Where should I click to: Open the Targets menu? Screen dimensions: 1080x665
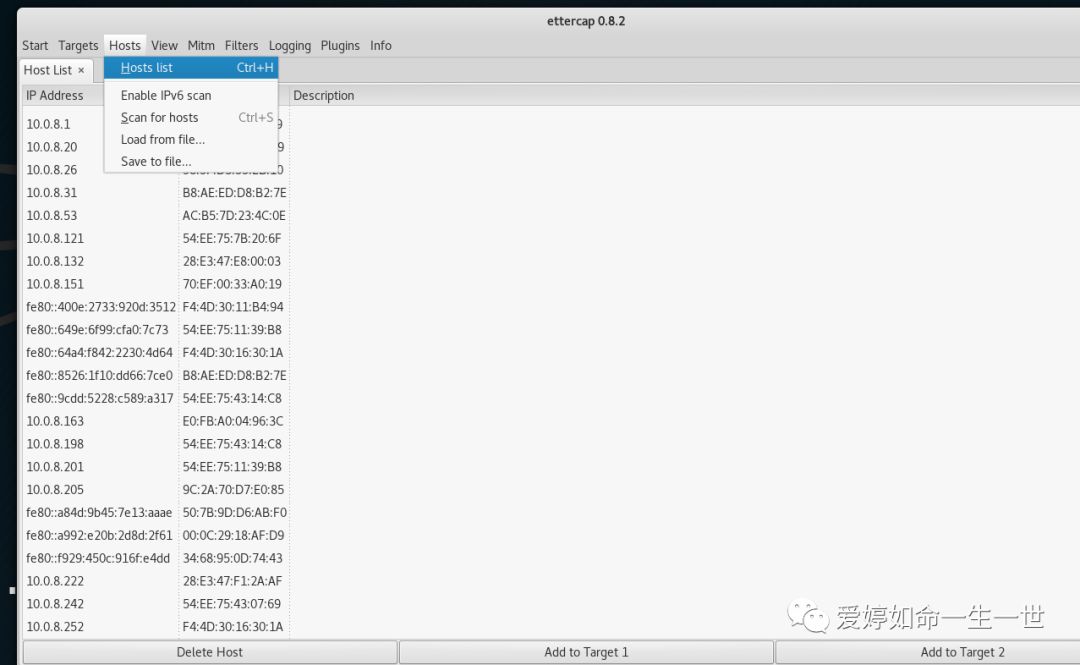(78, 45)
